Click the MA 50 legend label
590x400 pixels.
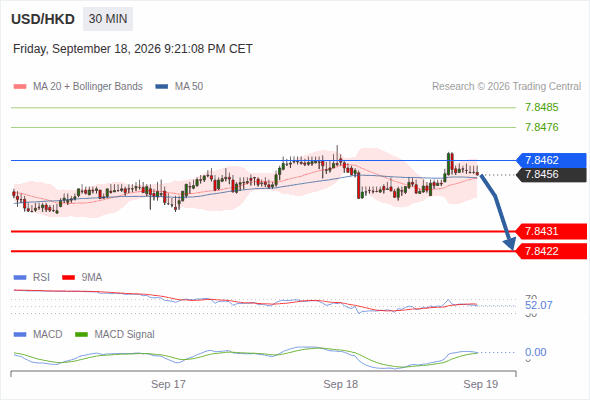pos(189,87)
